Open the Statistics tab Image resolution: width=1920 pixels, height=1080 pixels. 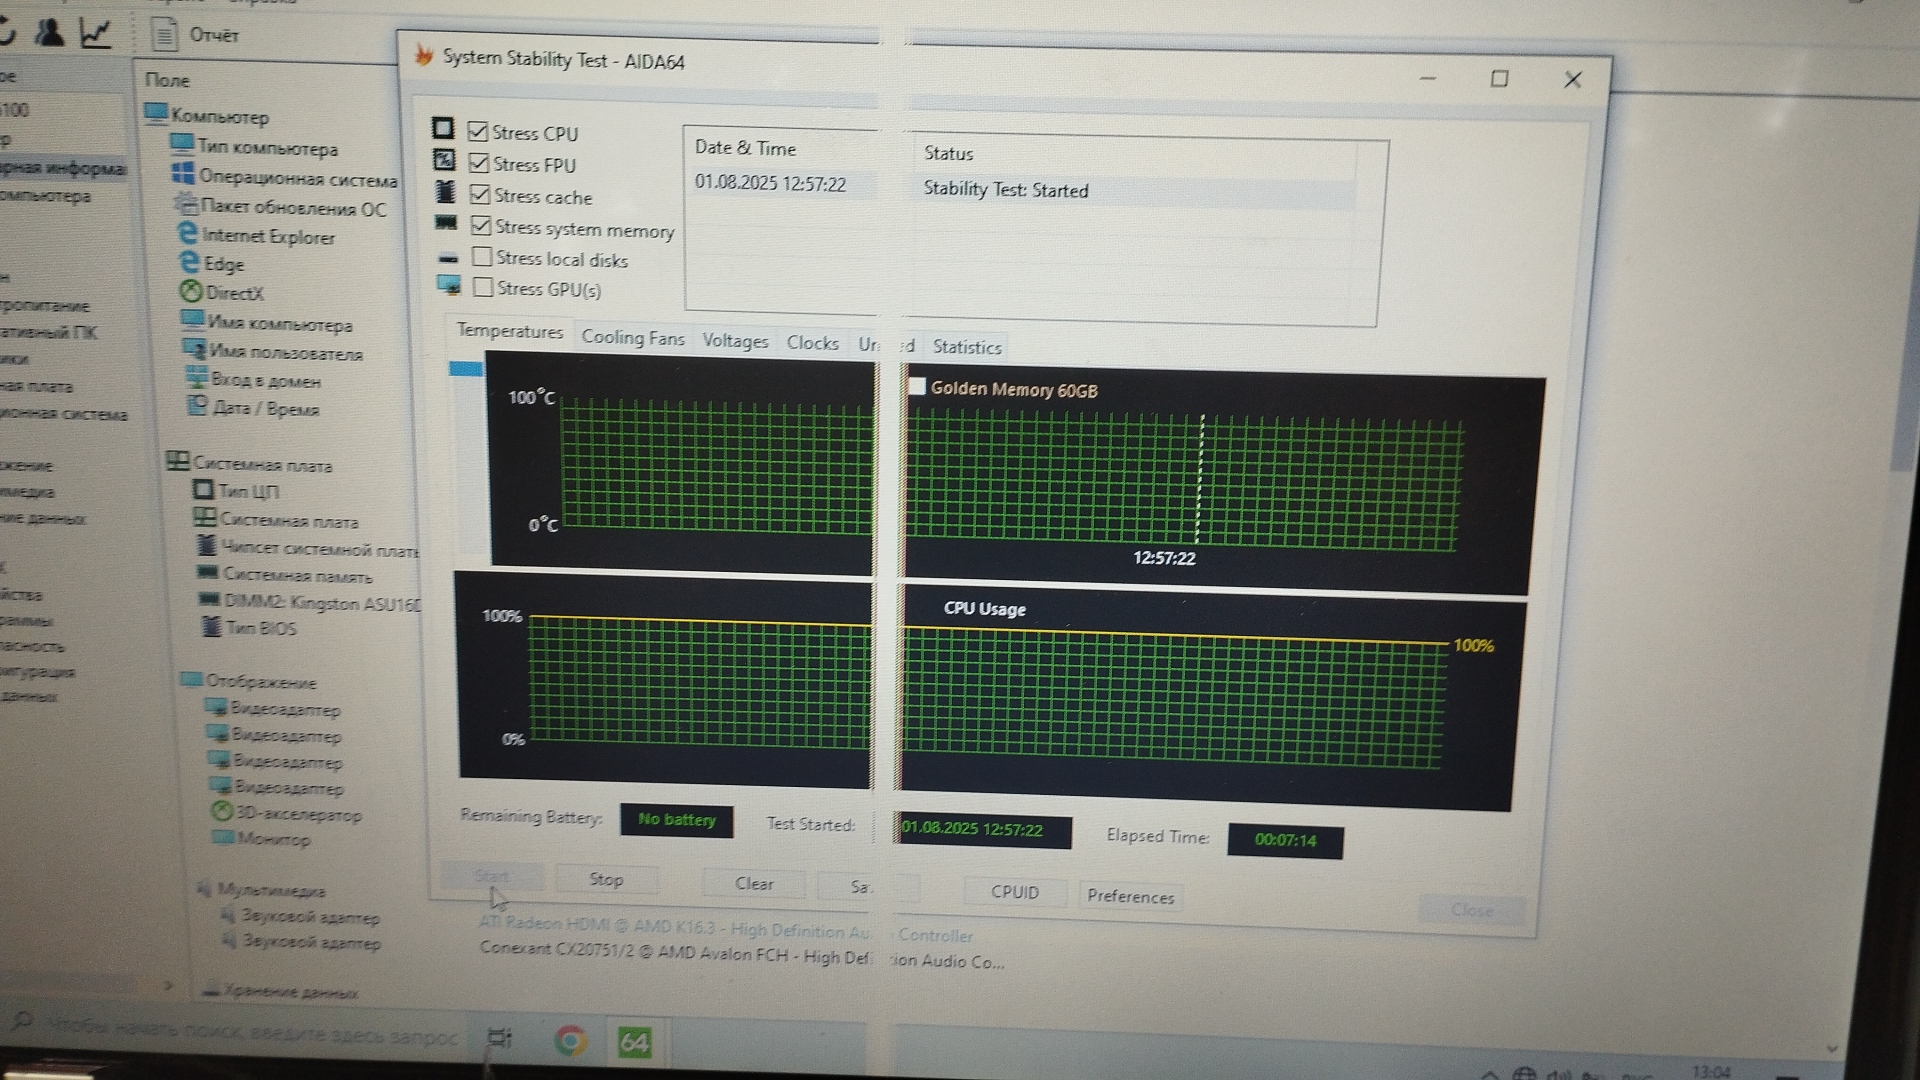pos(966,347)
